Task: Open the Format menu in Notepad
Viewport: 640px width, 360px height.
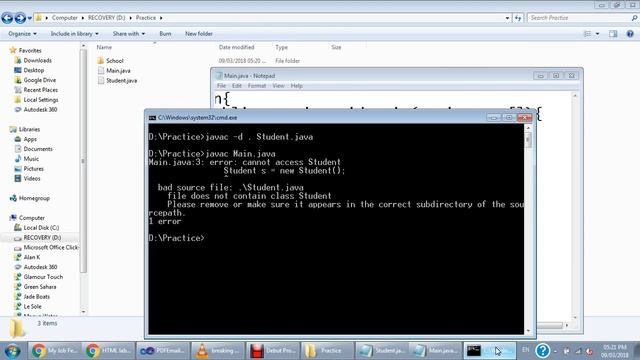Action: click(257, 86)
